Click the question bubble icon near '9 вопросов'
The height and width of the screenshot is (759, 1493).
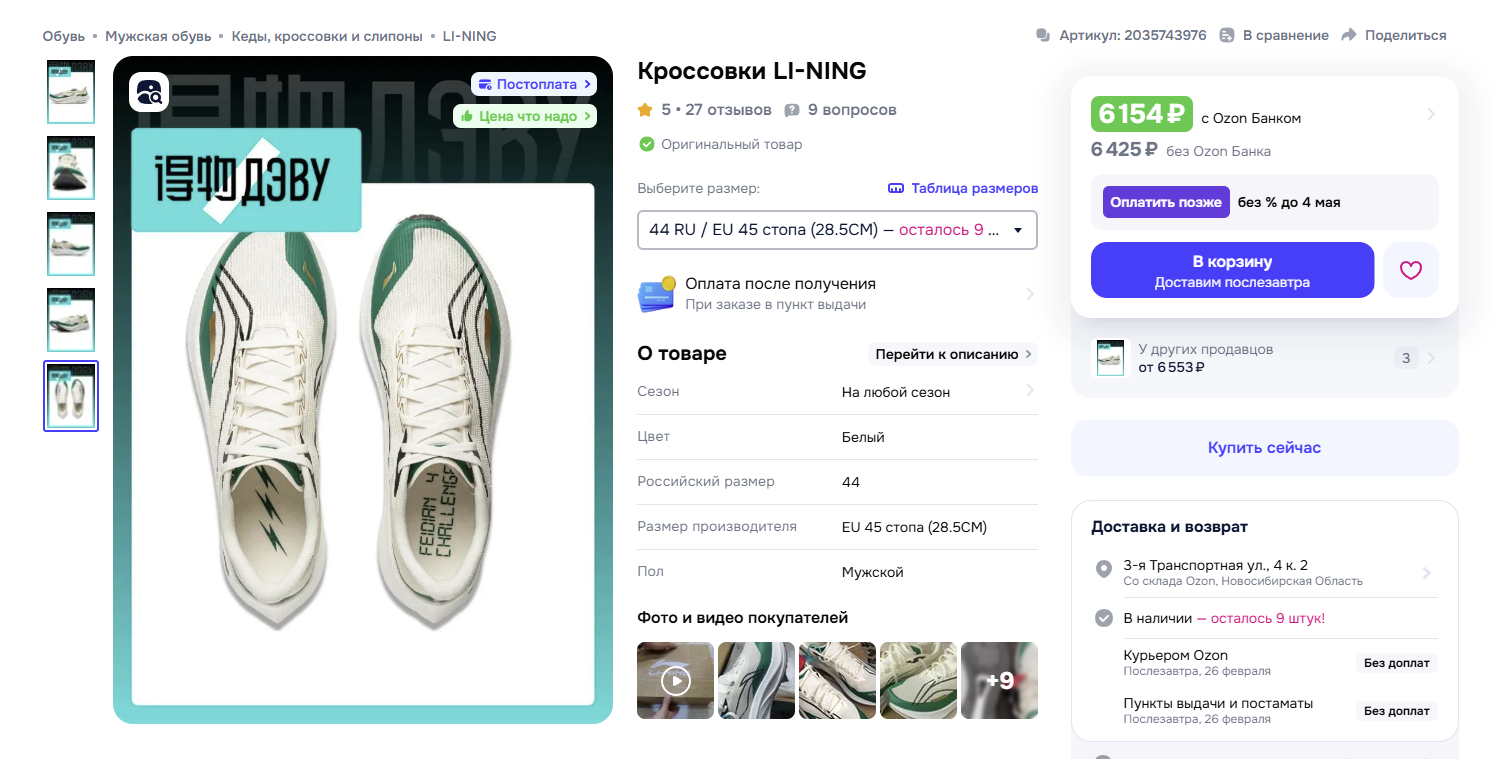(x=792, y=109)
